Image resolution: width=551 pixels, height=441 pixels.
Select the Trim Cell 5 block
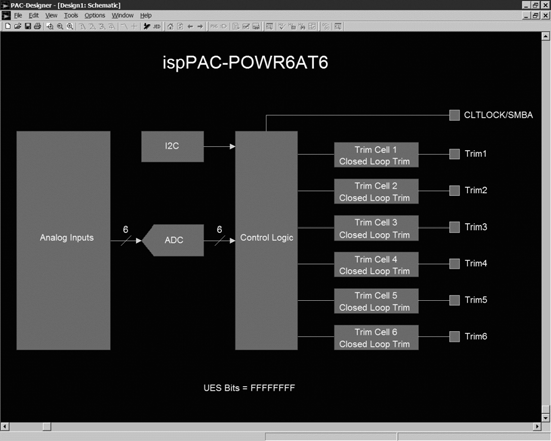click(376, 301)
